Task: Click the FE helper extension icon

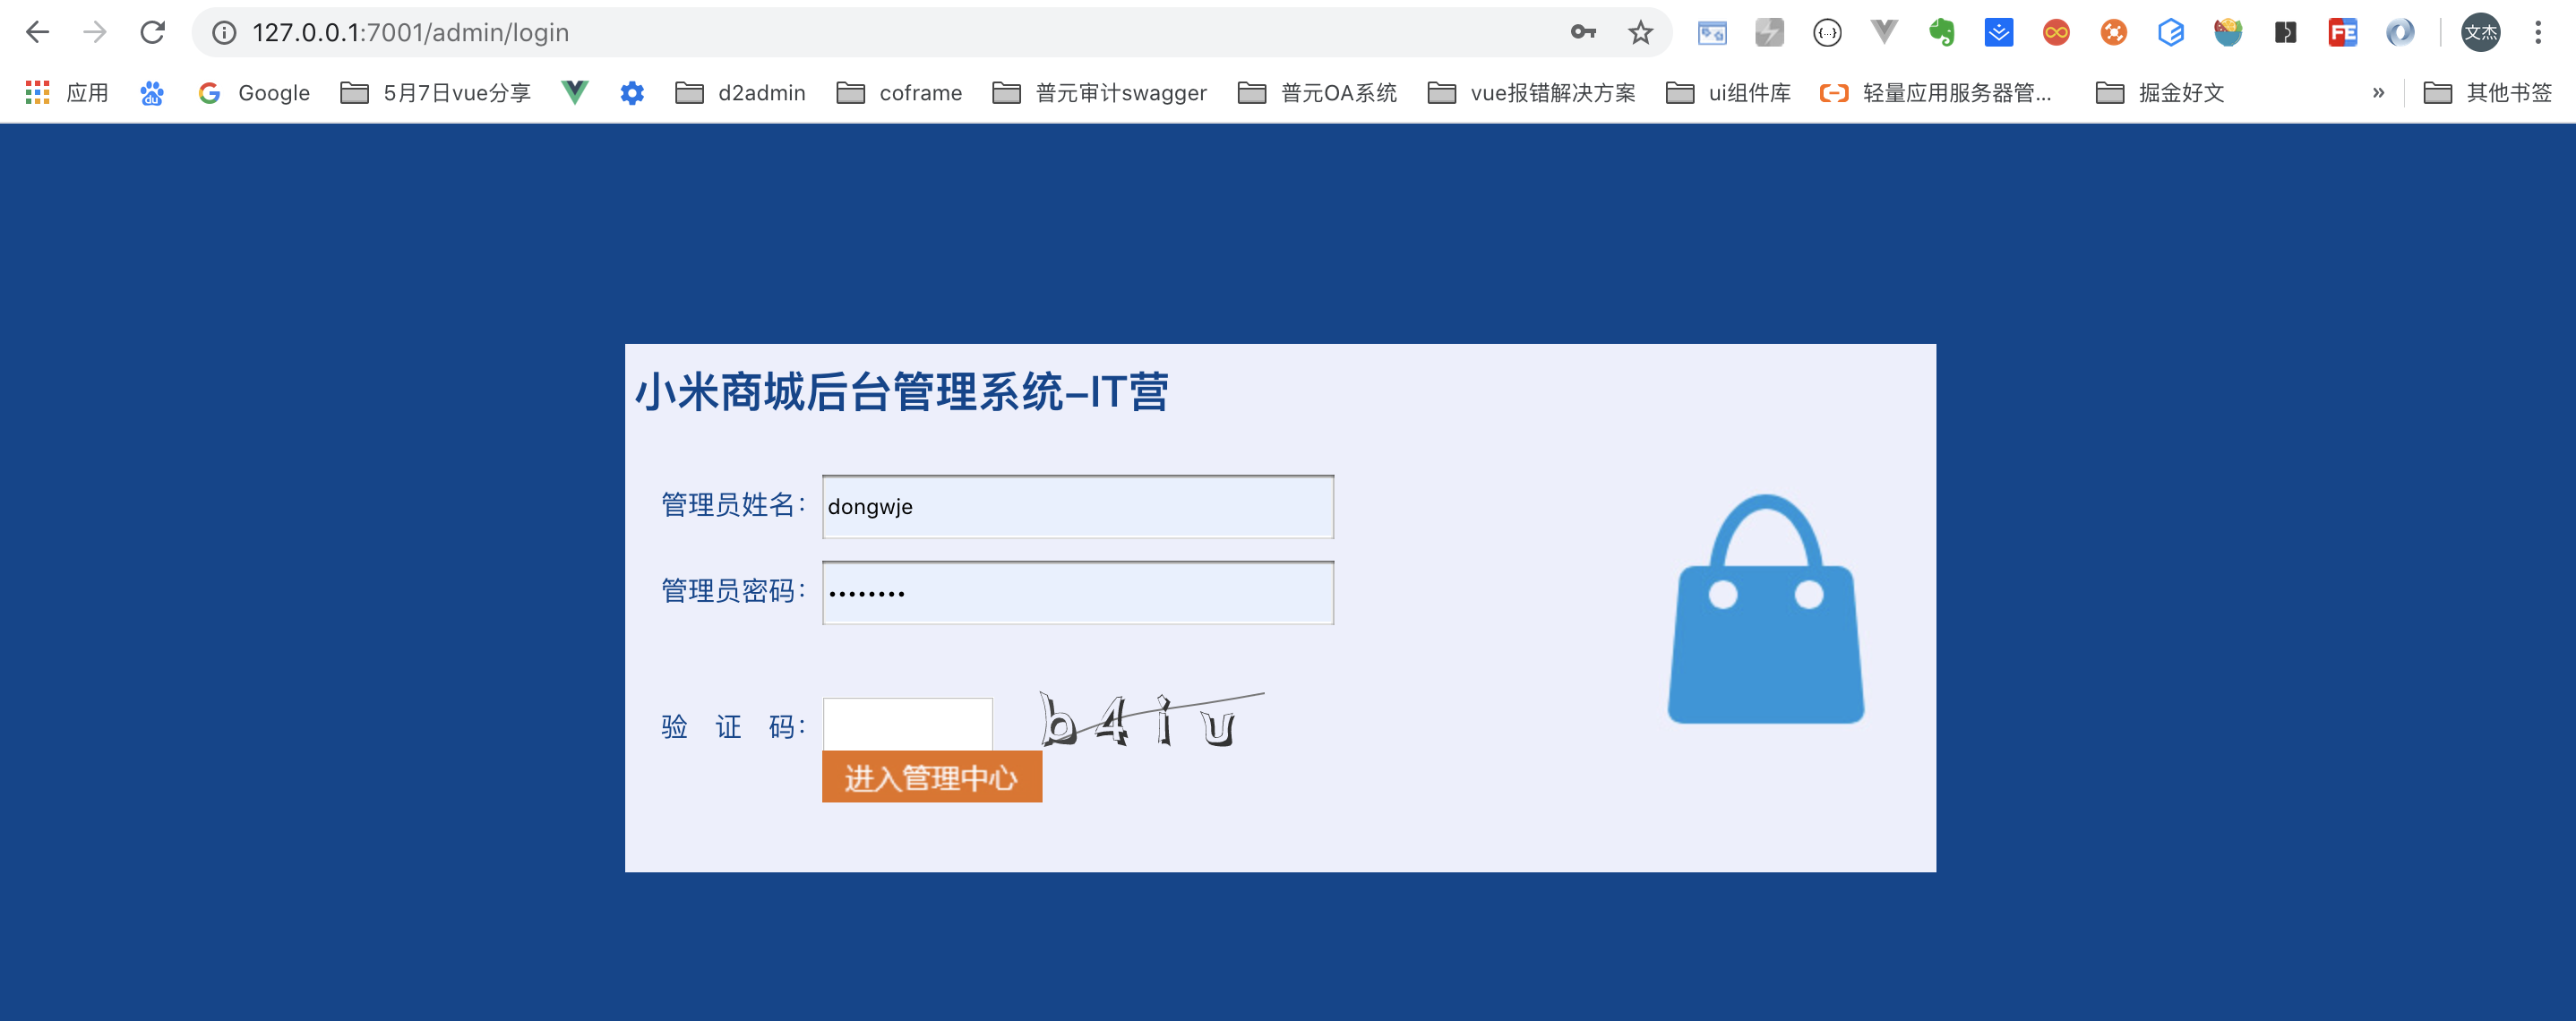Action: click(x=2342, y=33)
